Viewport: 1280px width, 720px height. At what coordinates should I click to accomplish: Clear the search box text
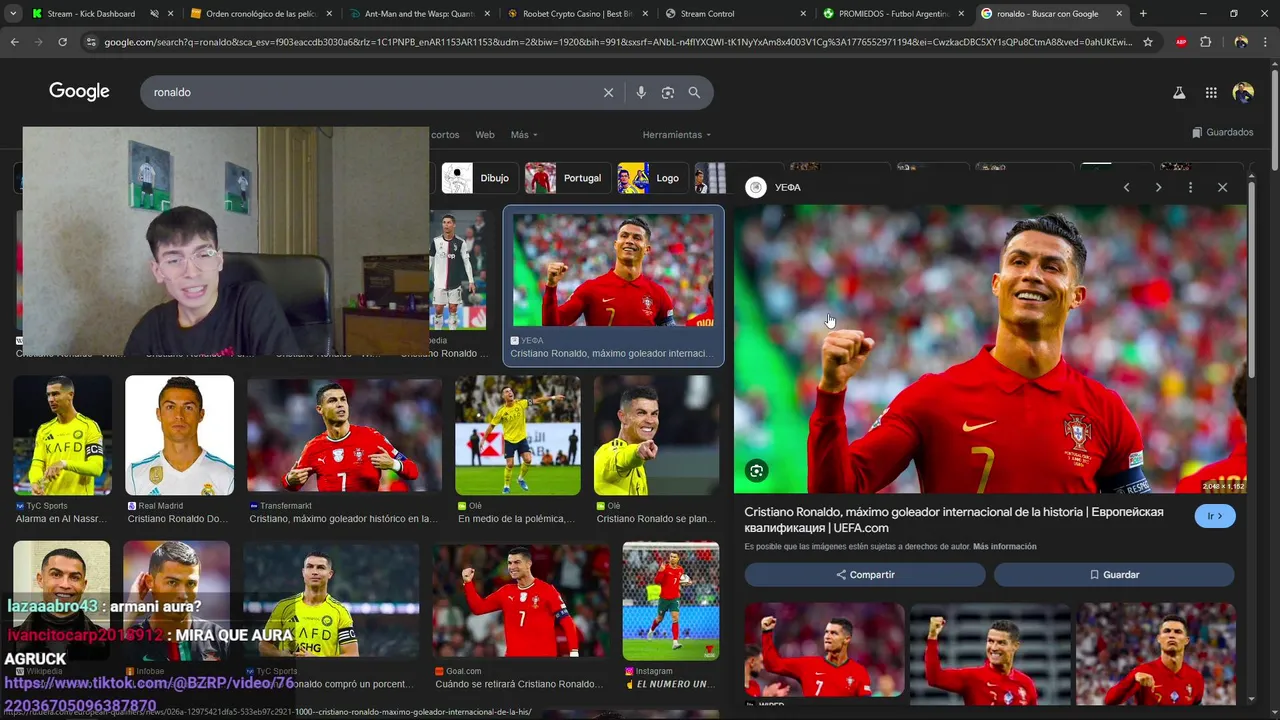click(608, 92)
